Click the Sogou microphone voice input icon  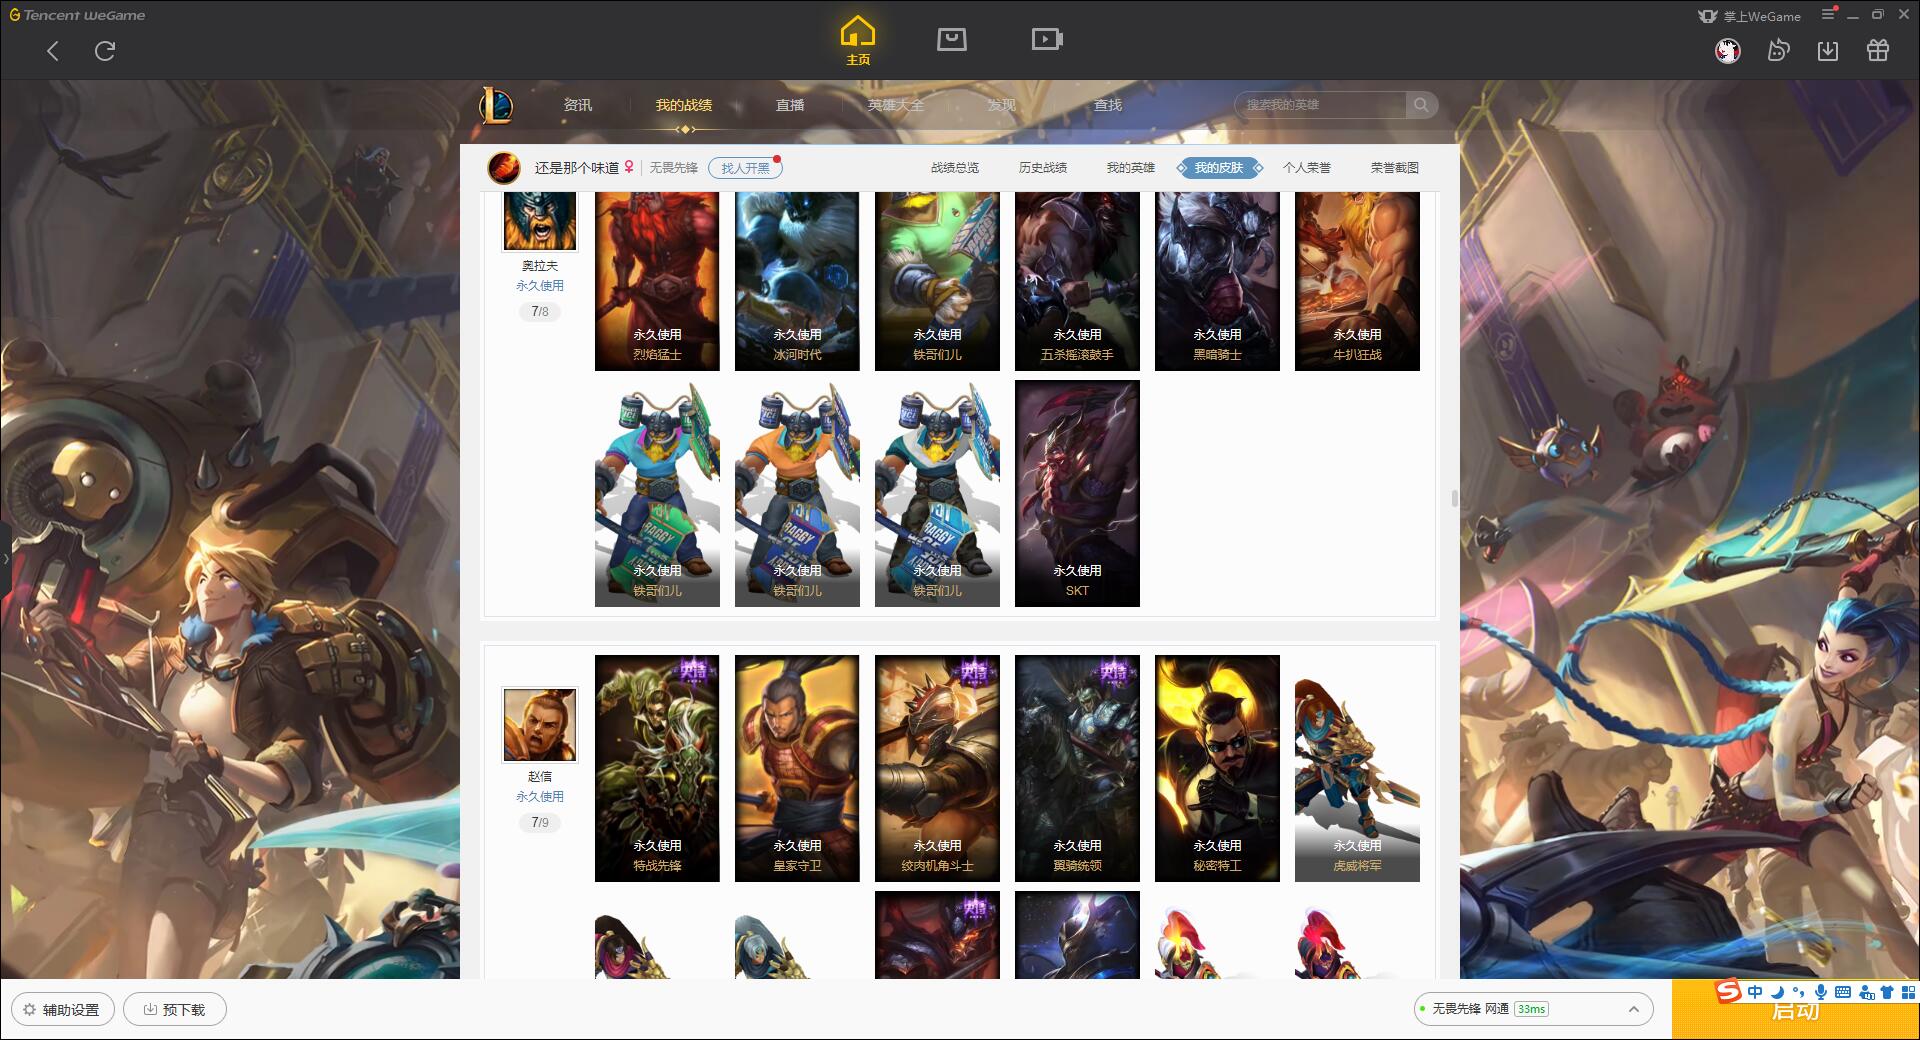tap(1821, 992)
